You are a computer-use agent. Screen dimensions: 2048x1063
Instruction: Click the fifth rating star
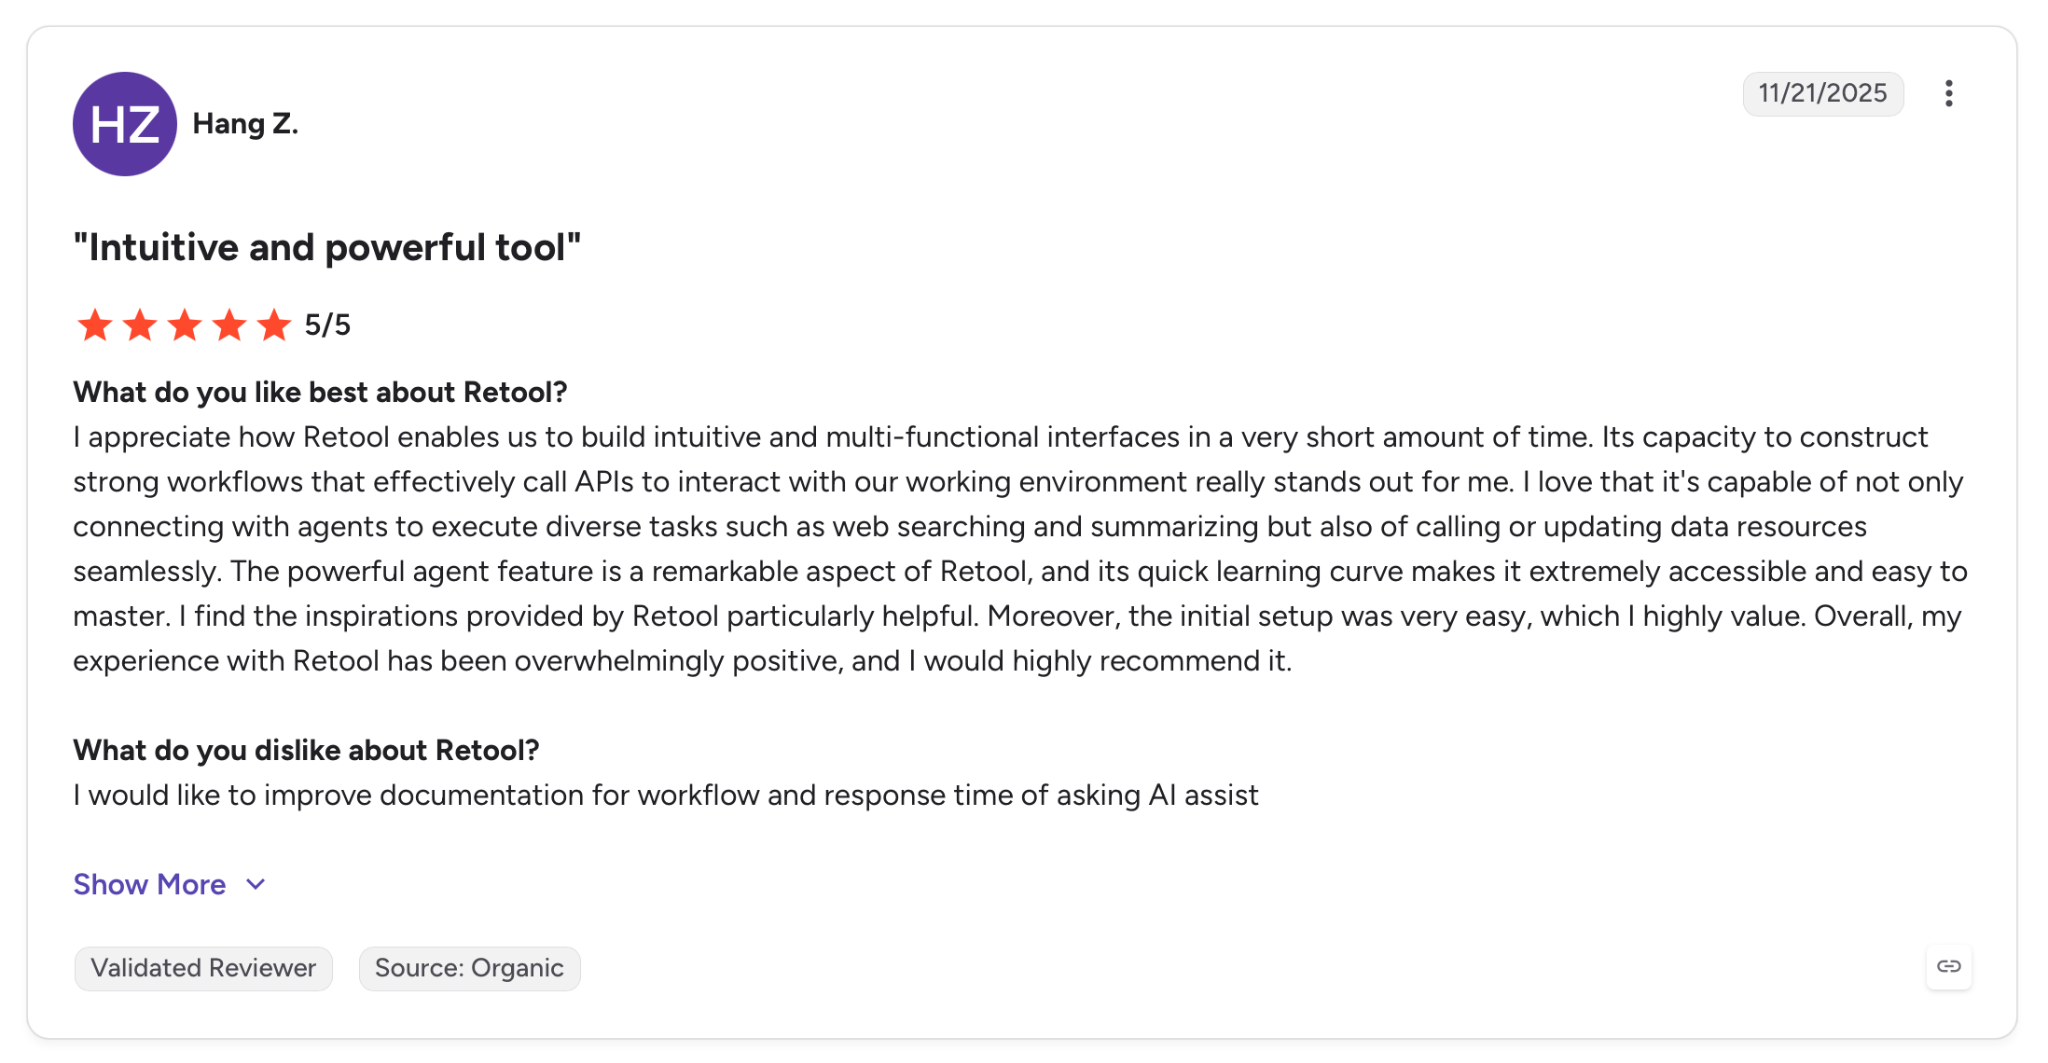(274, 325)
